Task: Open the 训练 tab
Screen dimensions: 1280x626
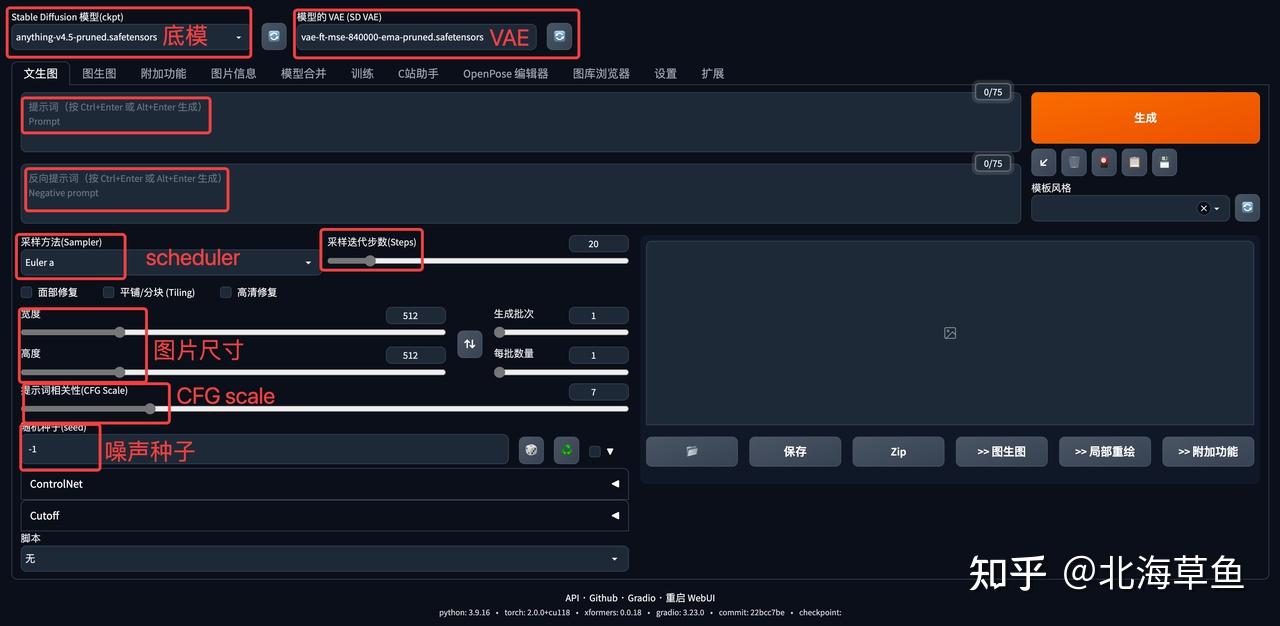Action: [362, 73]
